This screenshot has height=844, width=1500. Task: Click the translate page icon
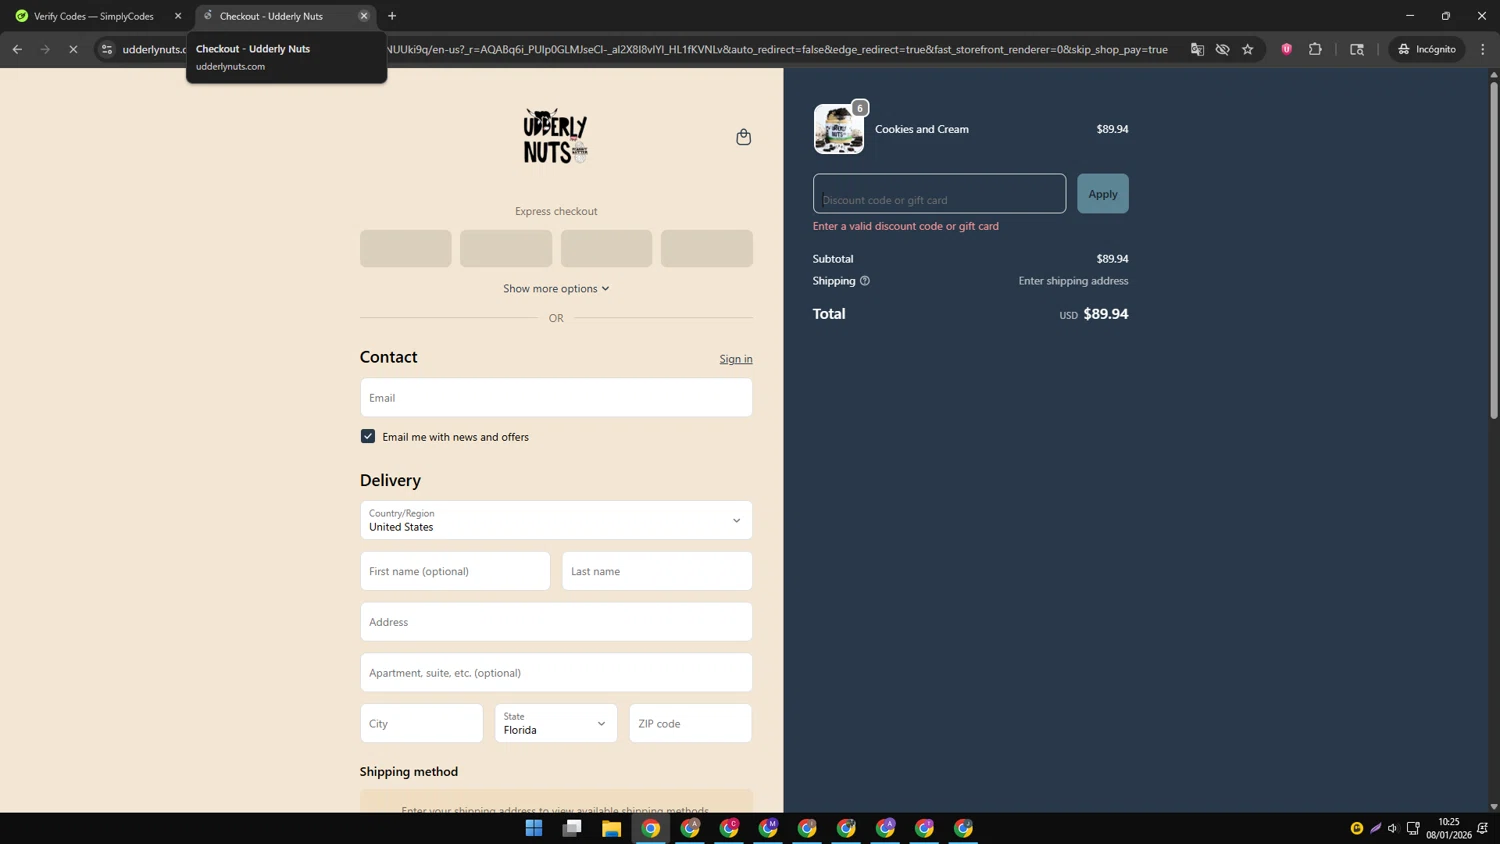(1197, 49)
